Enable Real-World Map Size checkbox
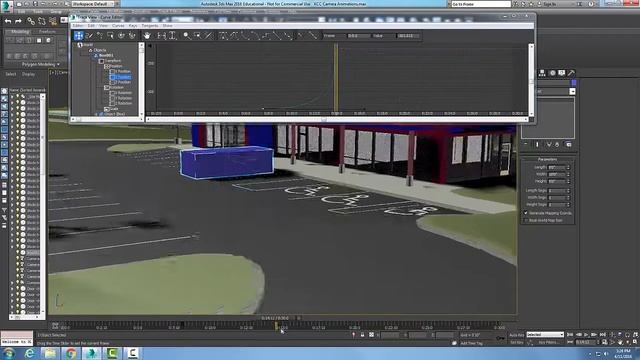This screenshot has width=640, height=360. click(x=526, y=220)
